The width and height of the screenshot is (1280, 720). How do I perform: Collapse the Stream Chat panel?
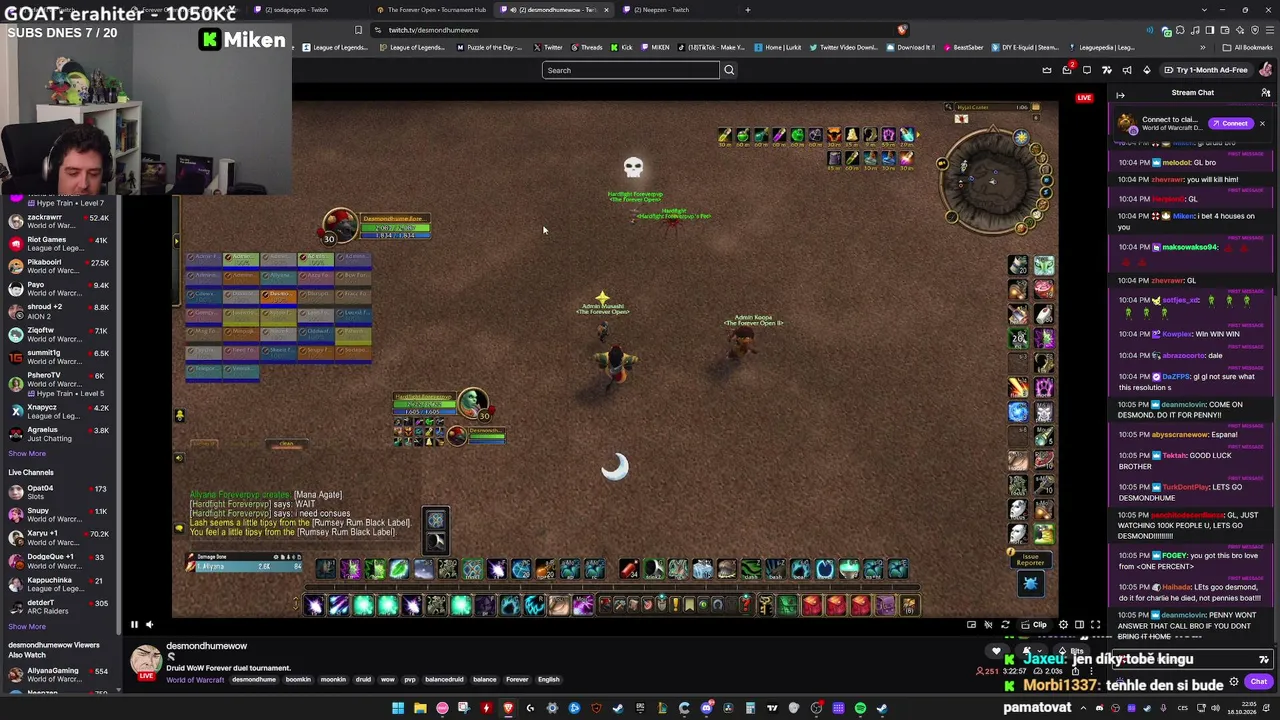click(x=1120, y=95)
